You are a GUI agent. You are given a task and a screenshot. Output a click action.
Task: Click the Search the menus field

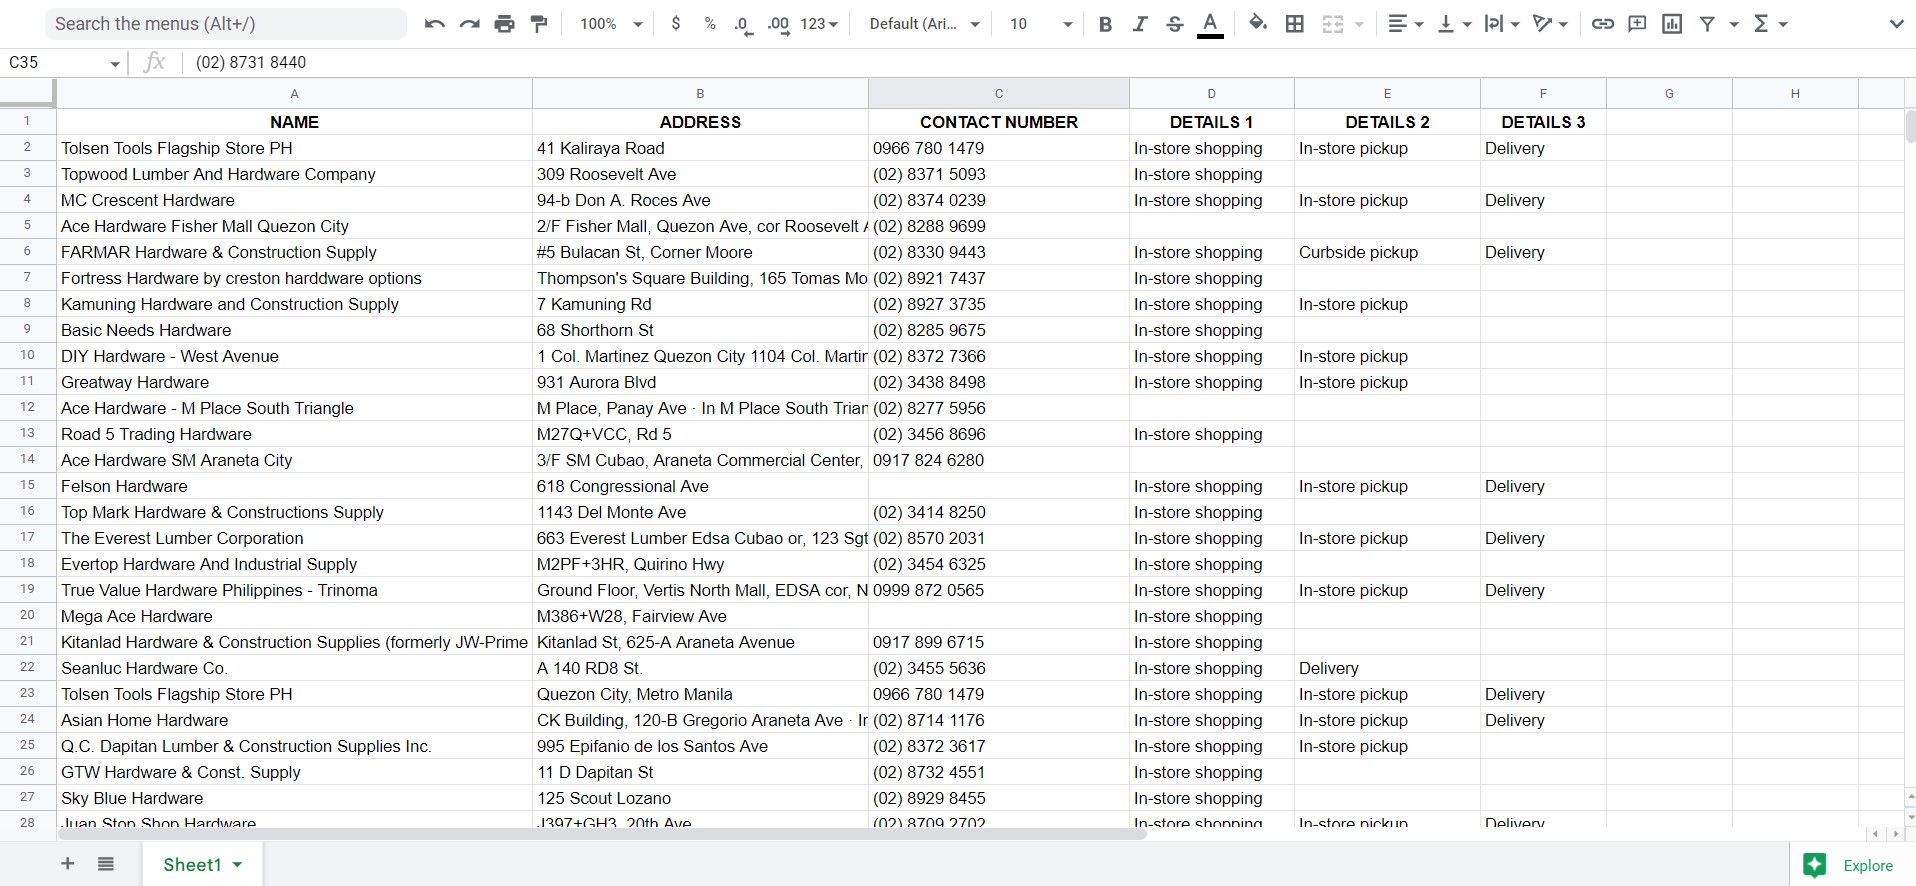(x=226, y=24)
